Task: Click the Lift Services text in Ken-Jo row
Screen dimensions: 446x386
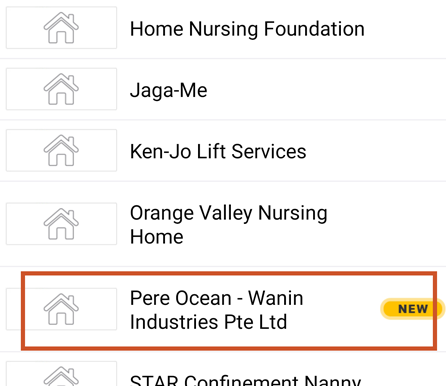Action: pos(251,152)
